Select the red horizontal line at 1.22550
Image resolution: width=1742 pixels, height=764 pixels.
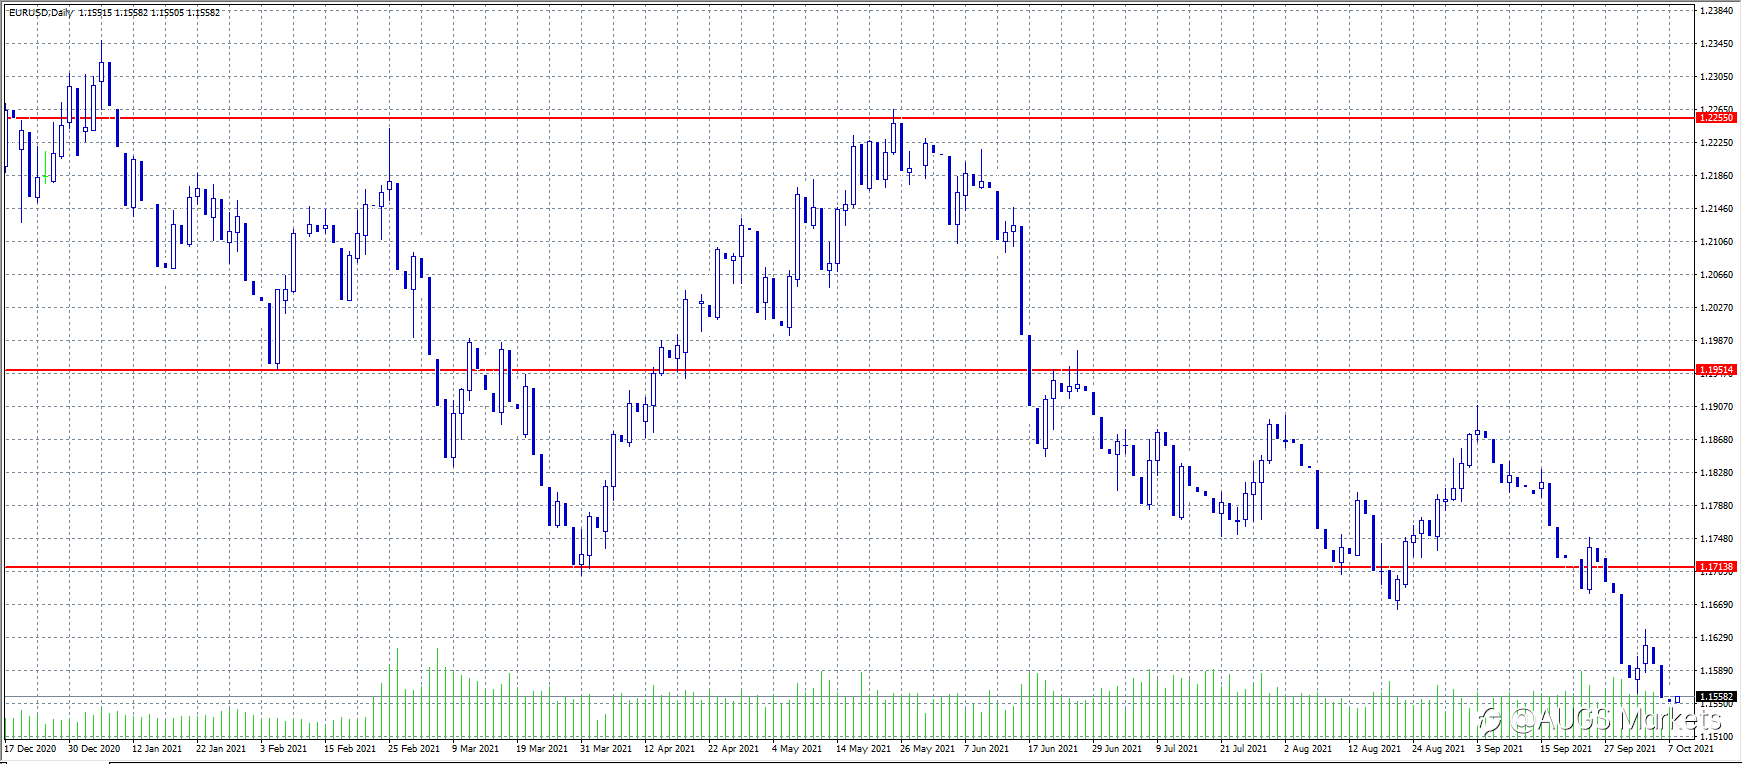pyautogui.click(x=850, y=118)
